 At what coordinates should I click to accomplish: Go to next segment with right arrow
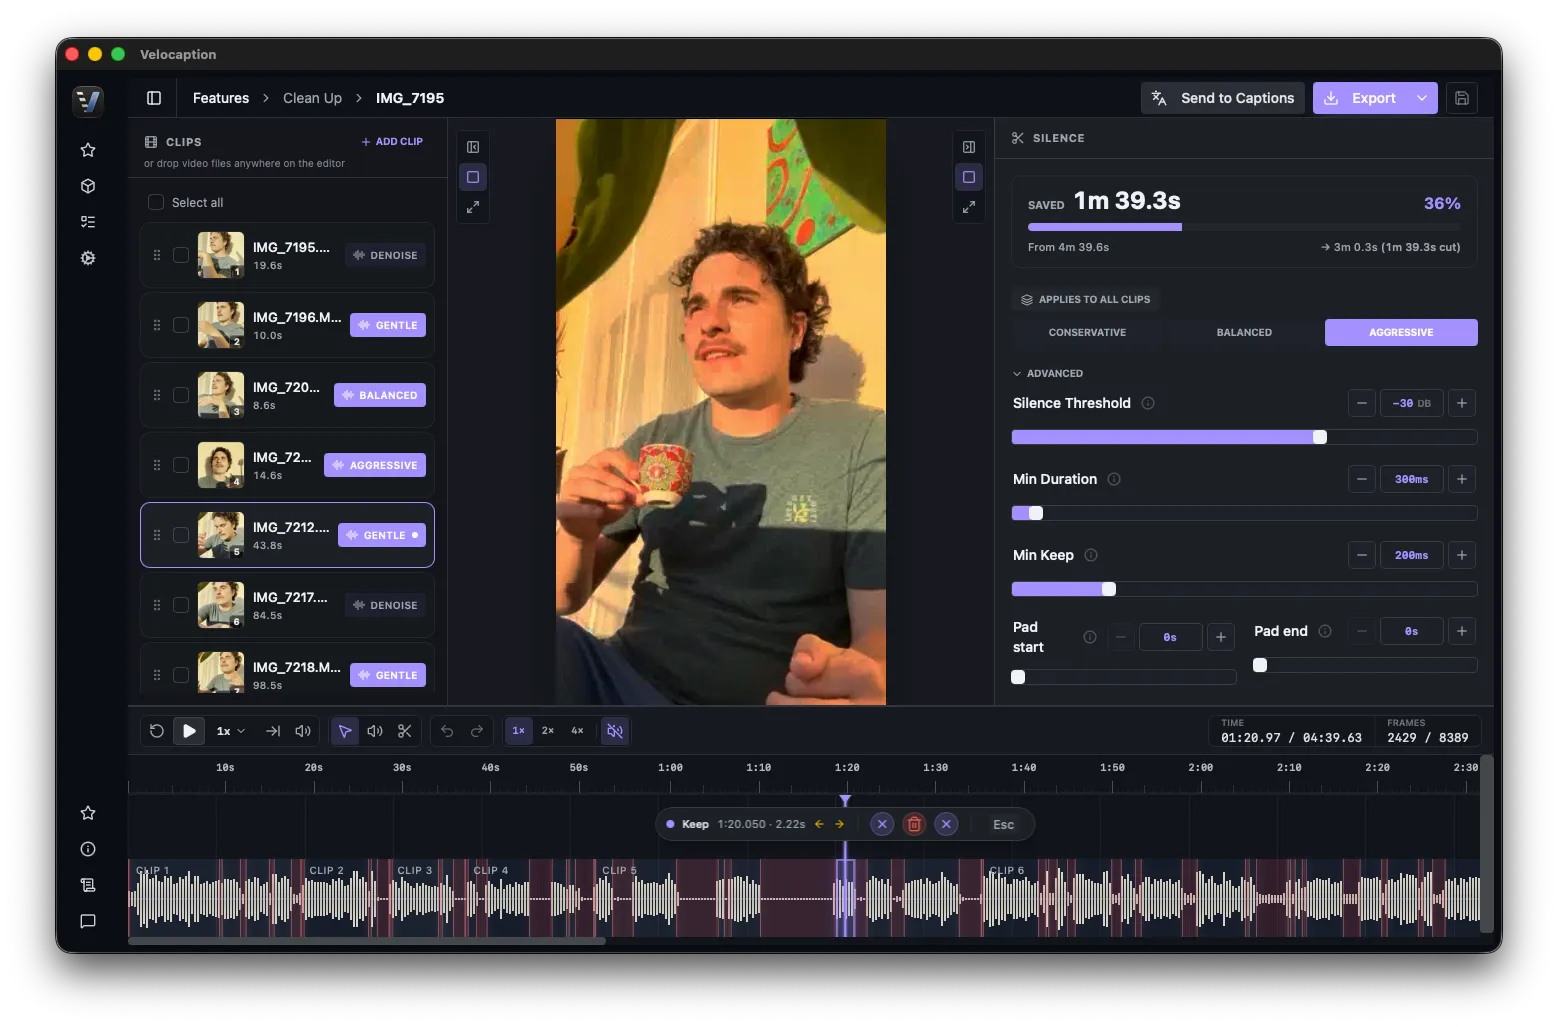(x=839, y=824)
